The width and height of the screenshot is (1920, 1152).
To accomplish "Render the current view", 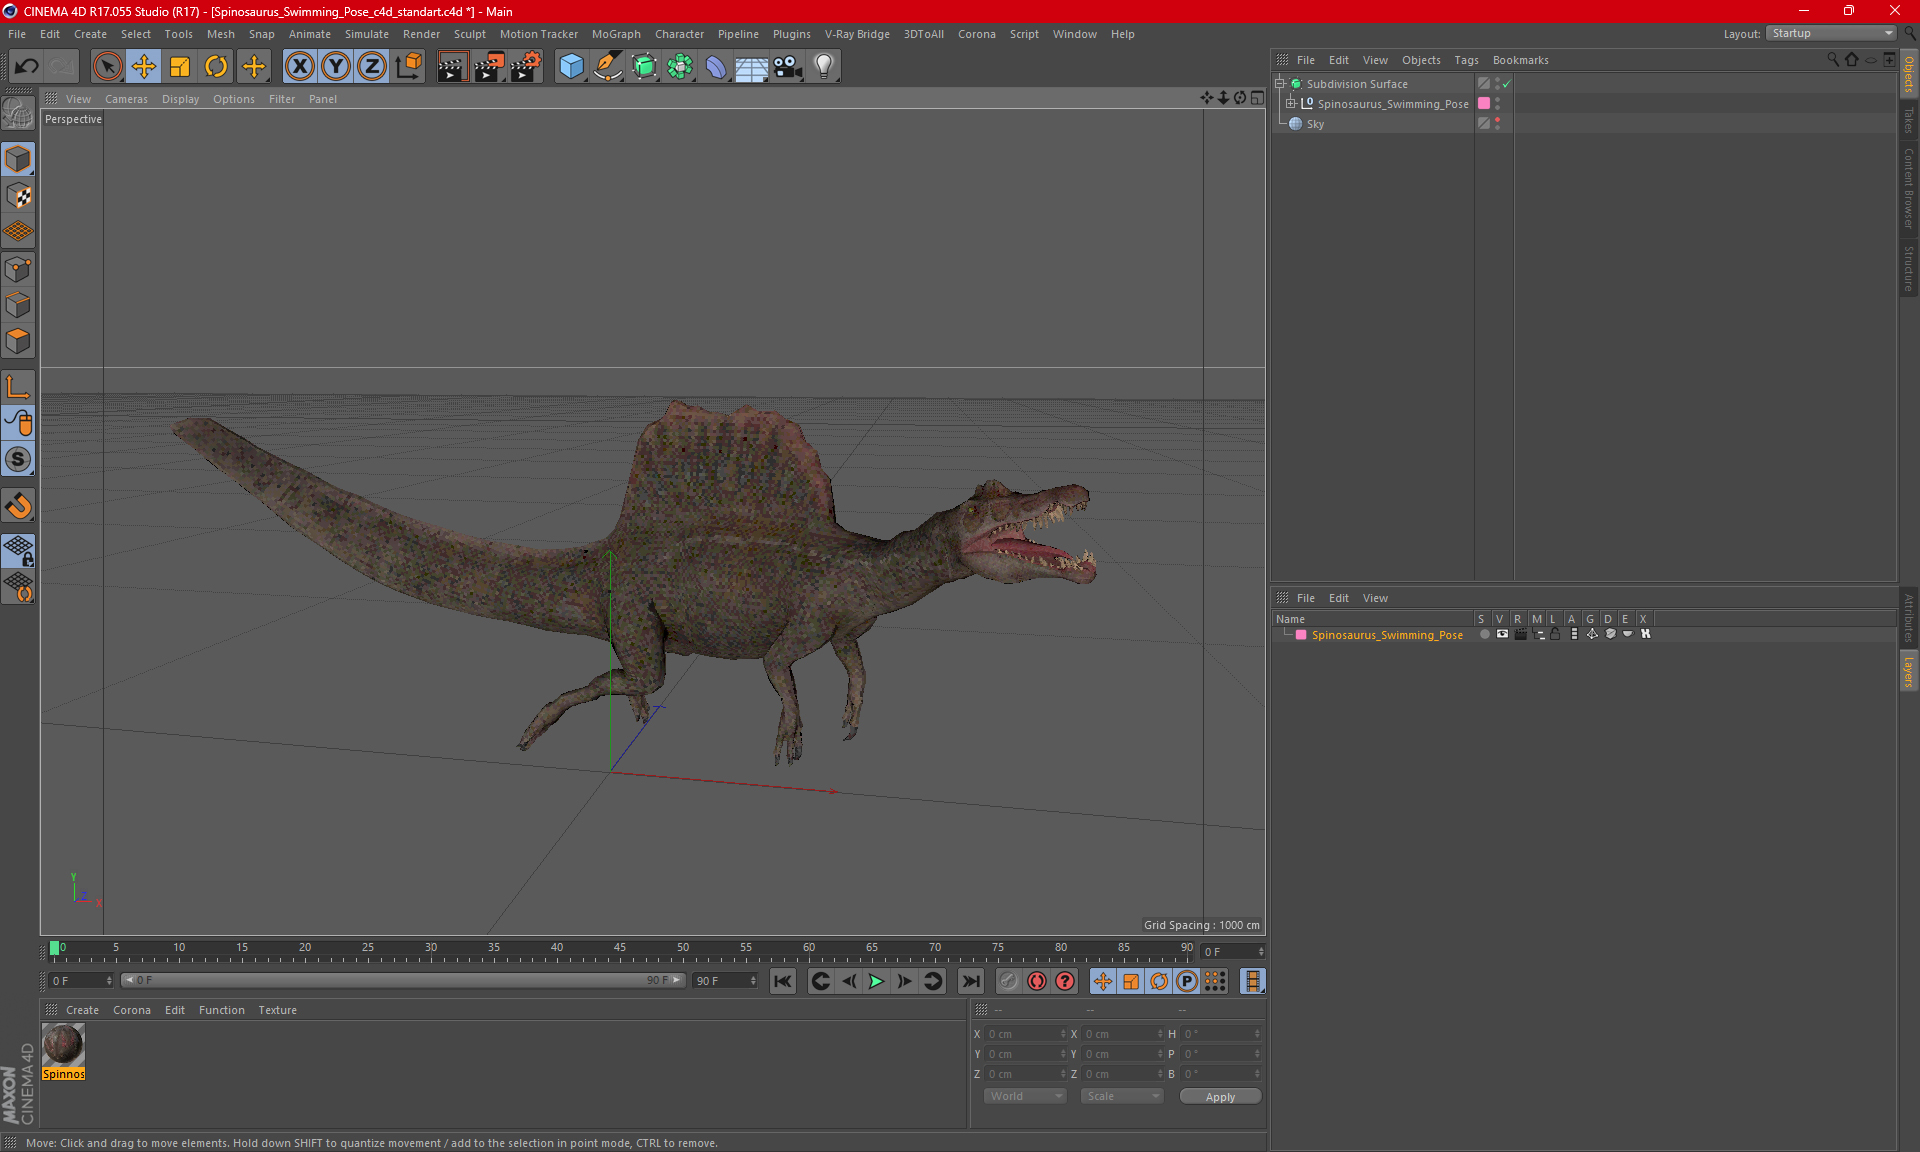I will click(x=452, y=66).
